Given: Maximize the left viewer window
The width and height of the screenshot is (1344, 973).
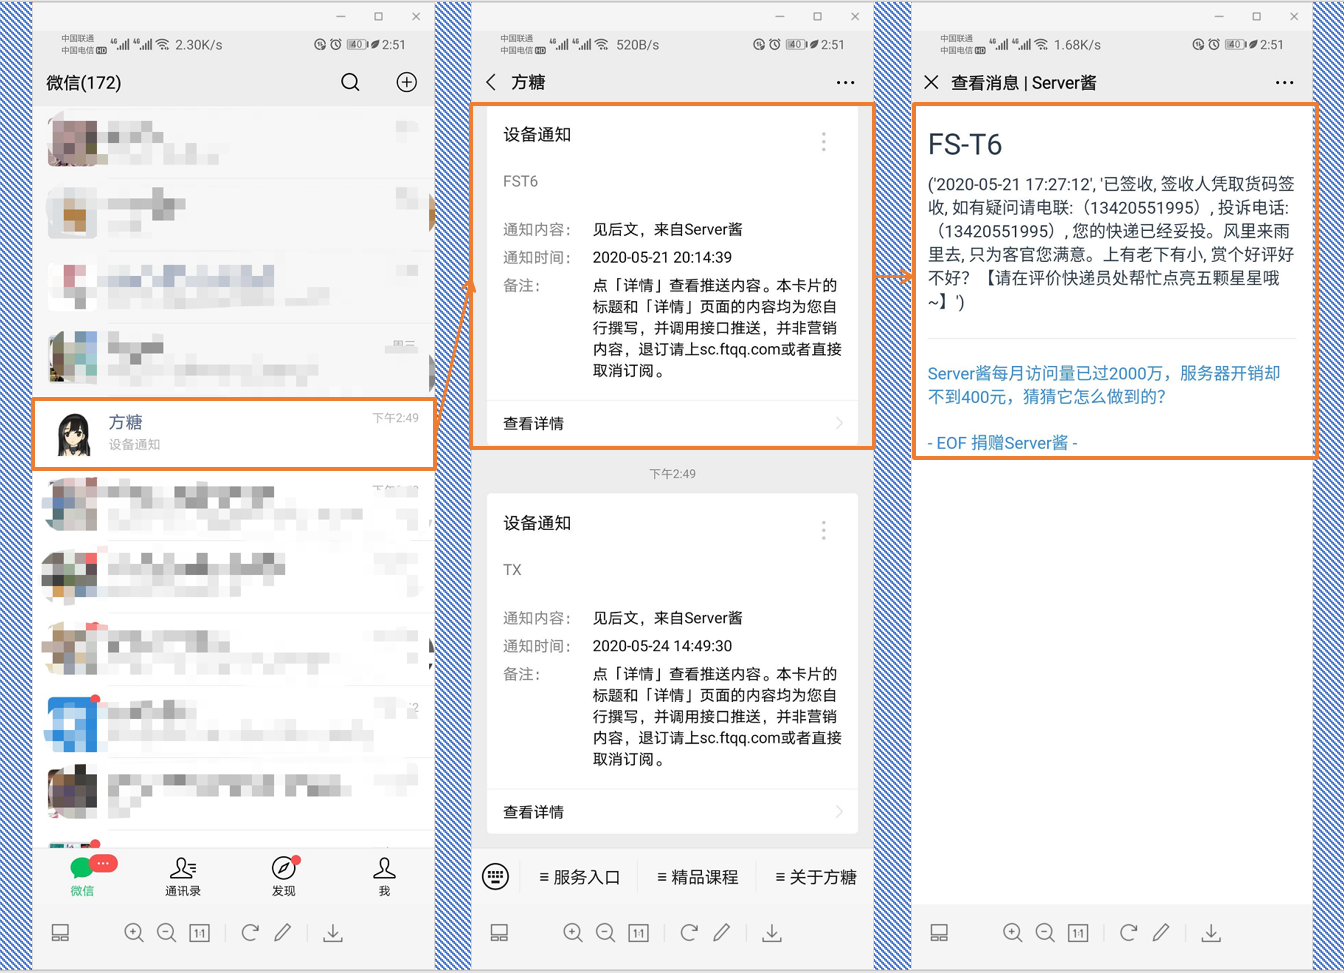Looking at the screenshot, I should click(378, 16).
